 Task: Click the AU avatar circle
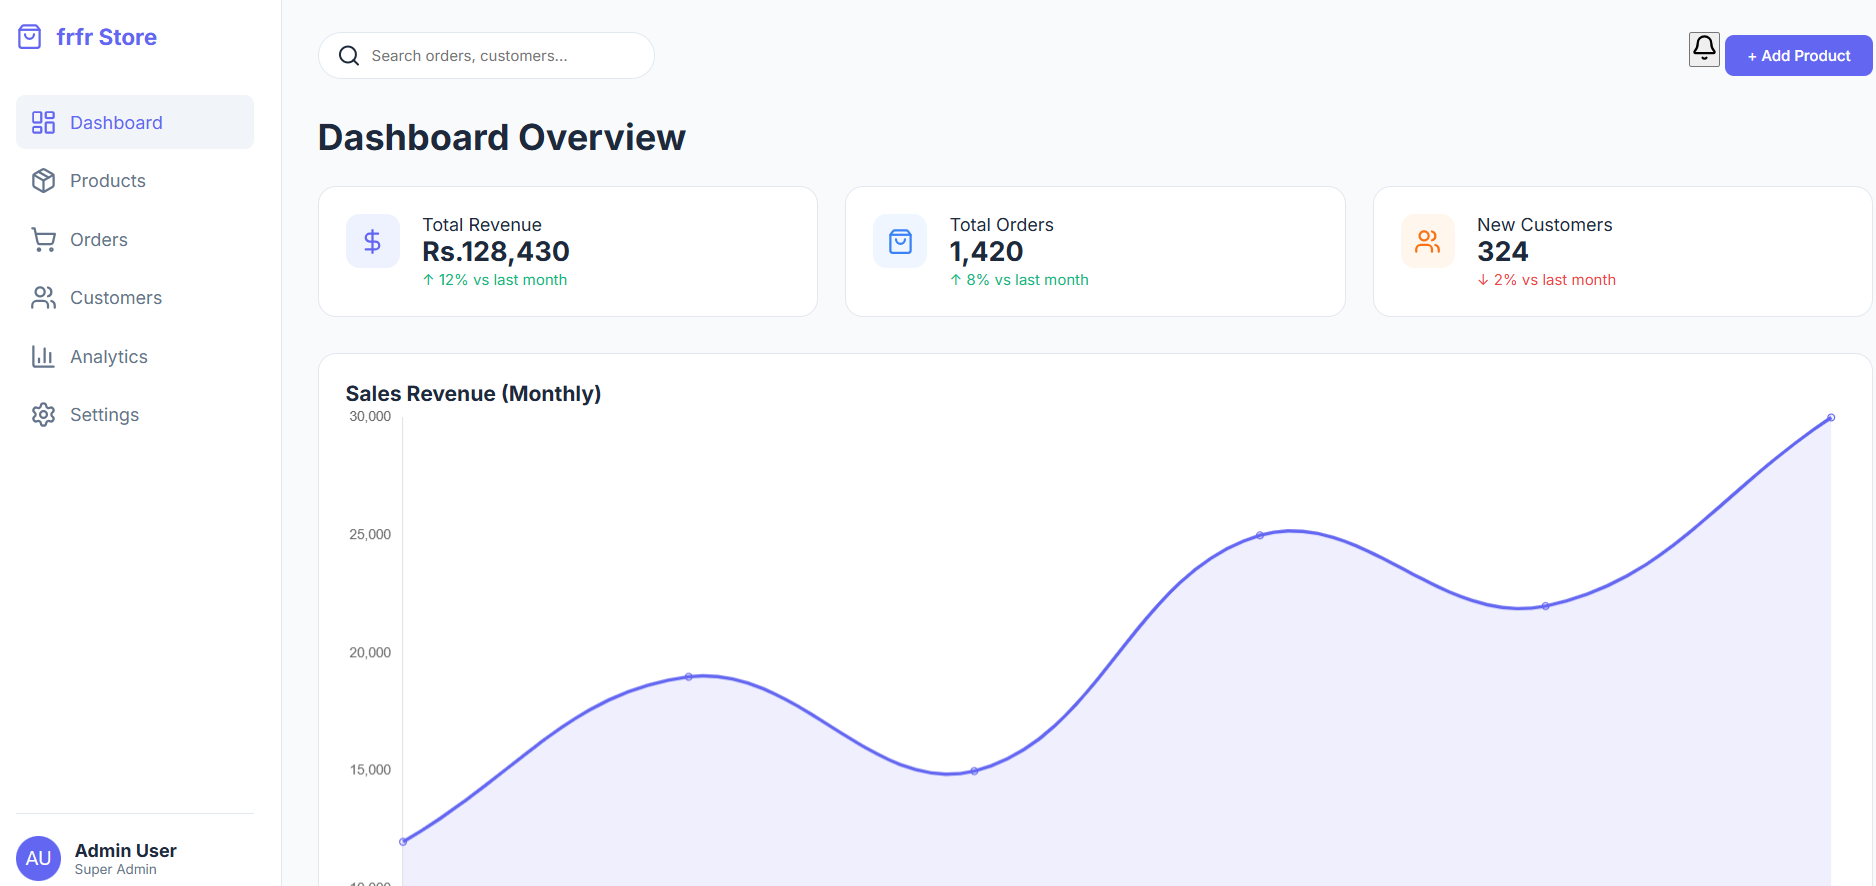pos(38,858)
